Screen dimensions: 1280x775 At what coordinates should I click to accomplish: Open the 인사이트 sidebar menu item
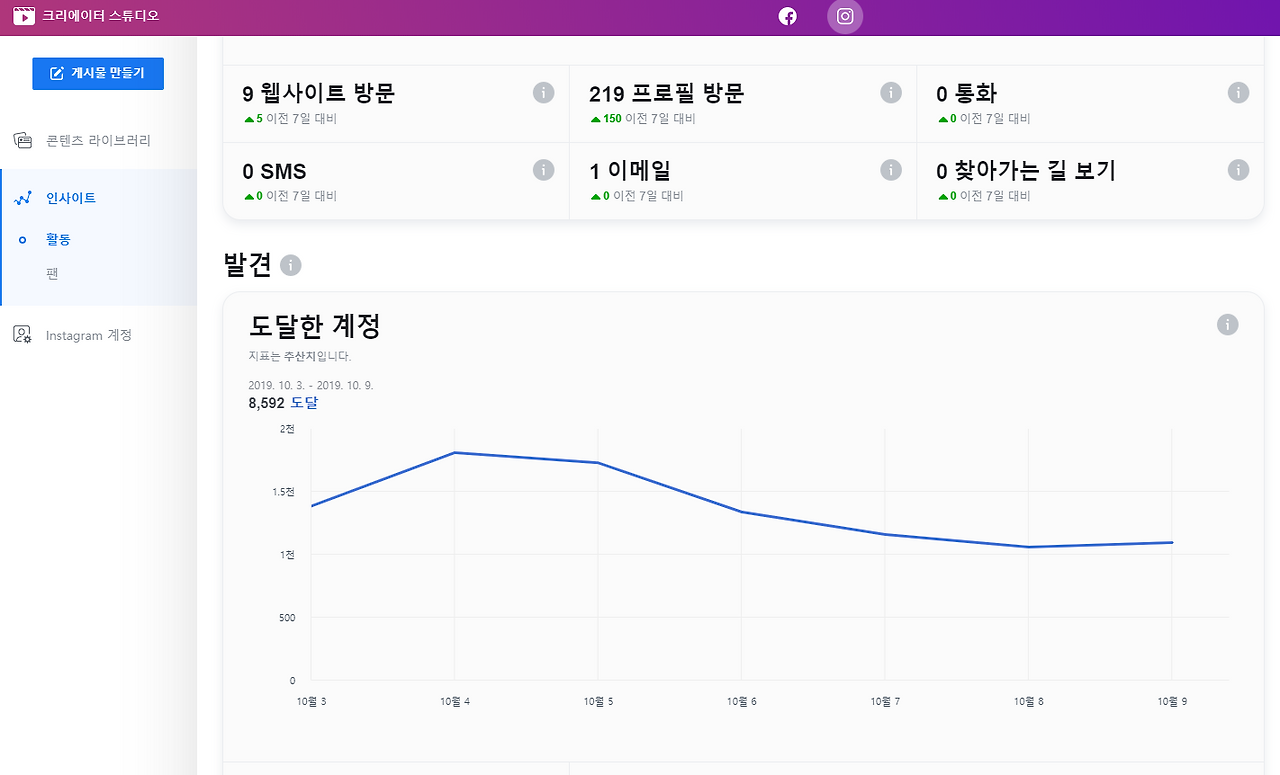click(x=70, y=197)
